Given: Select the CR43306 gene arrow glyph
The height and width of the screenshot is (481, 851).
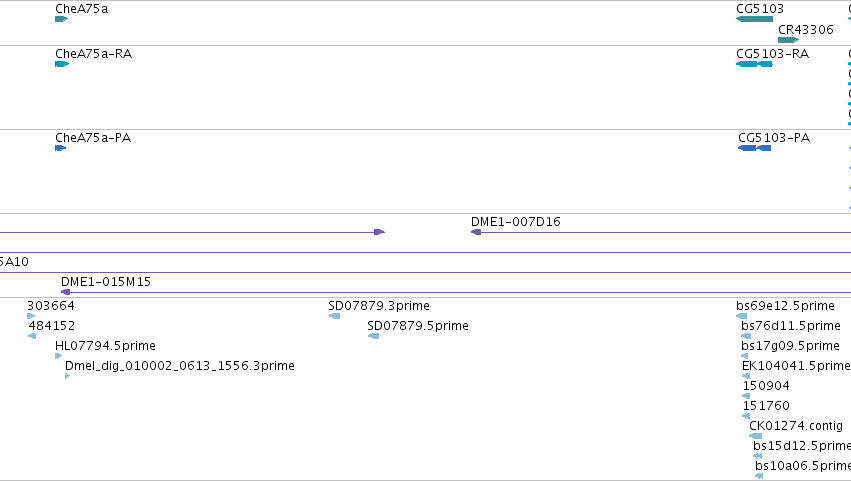Looking at the screenshot, I should click(x=789, y=40).
